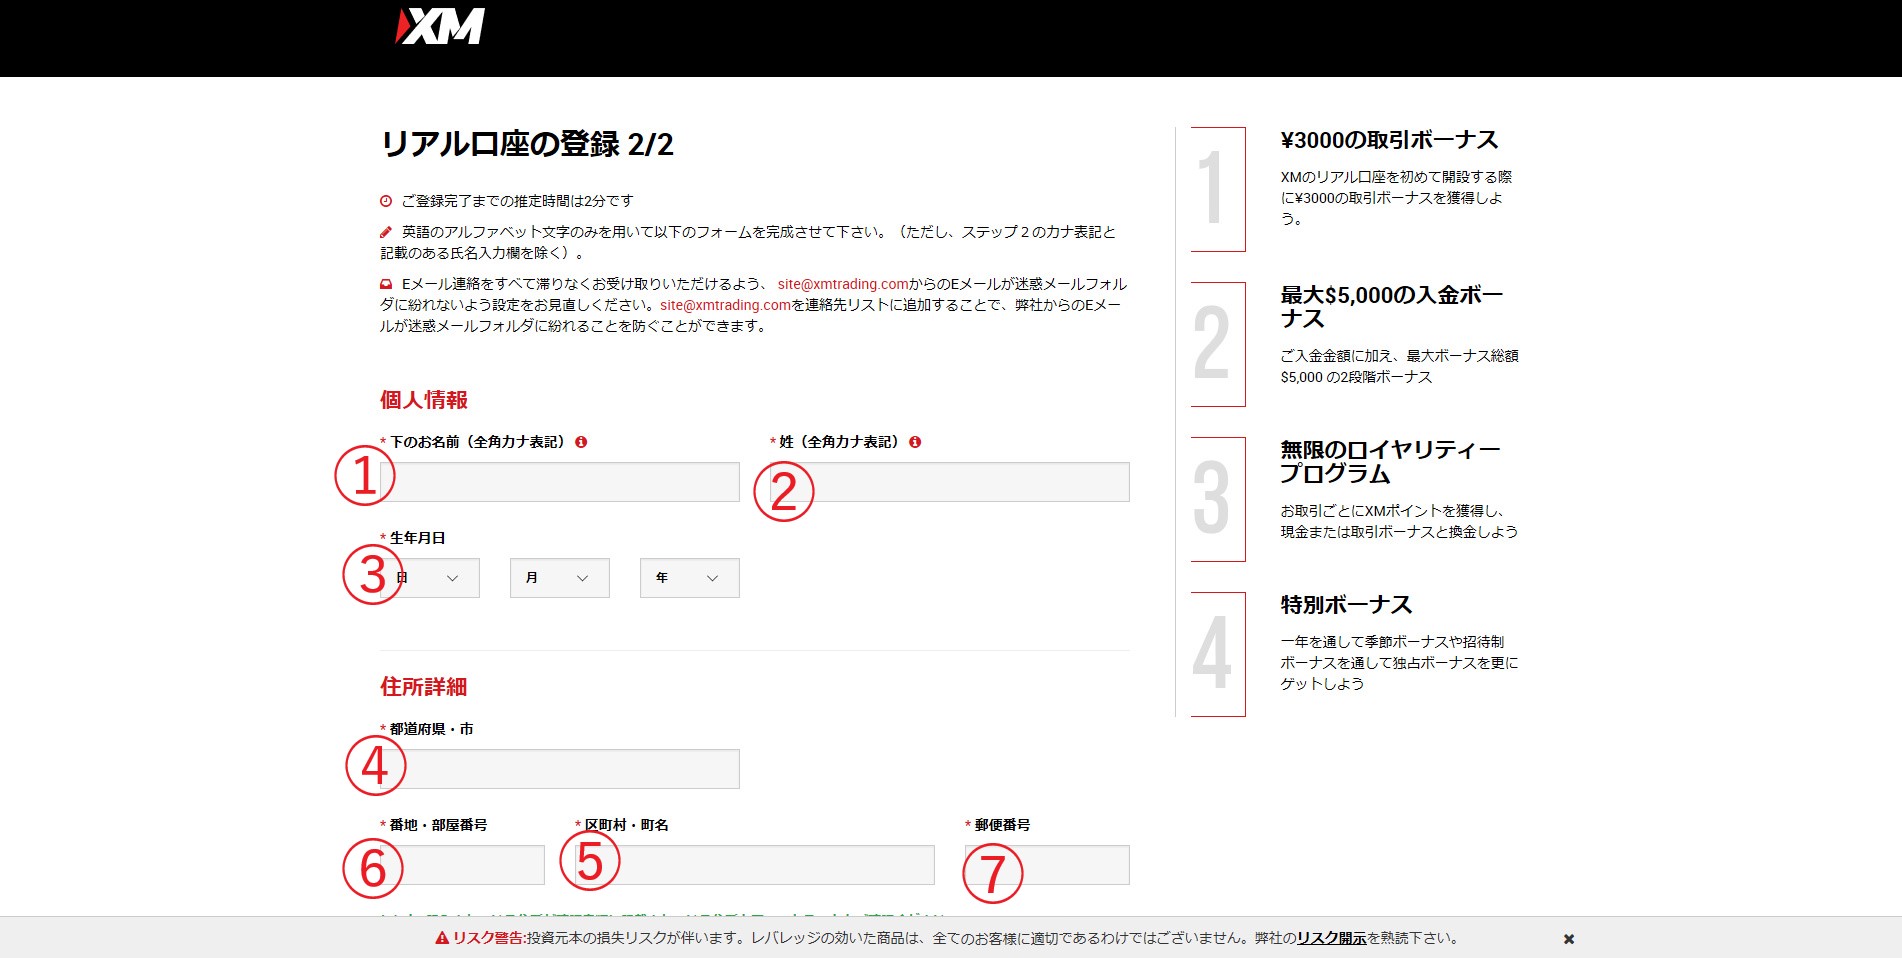Click the 生年月日 label
This screenshot has width=1902, height=958.
(417, 538)
